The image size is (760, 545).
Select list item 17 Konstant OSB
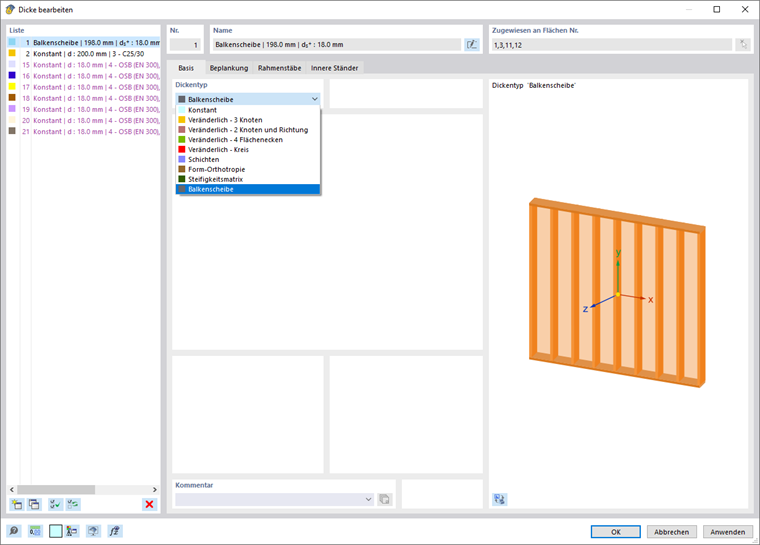pos(84,87)
